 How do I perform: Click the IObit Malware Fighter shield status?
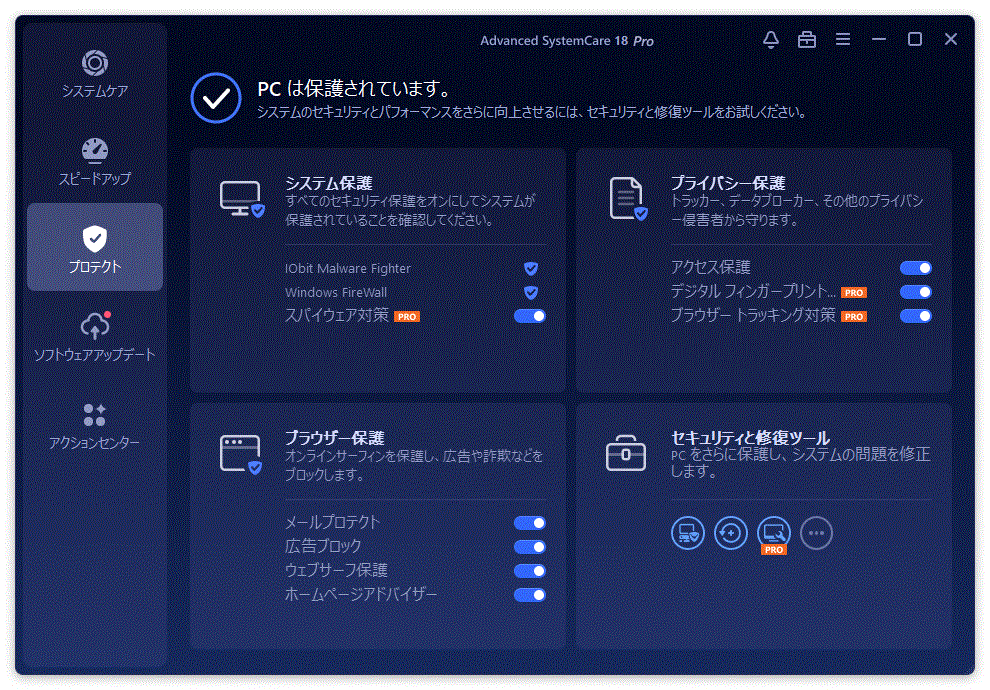coord(531,269)
